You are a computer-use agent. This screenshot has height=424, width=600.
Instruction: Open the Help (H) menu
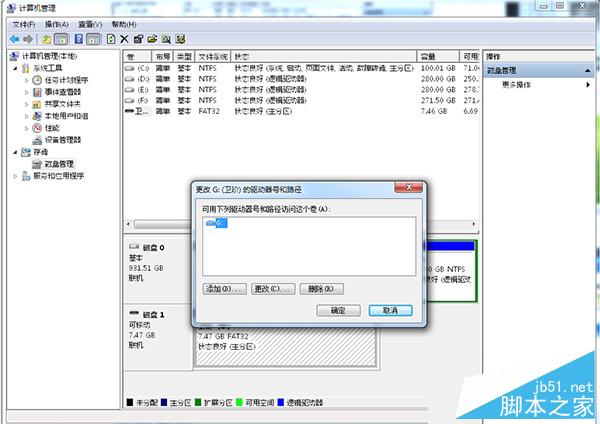124,24
